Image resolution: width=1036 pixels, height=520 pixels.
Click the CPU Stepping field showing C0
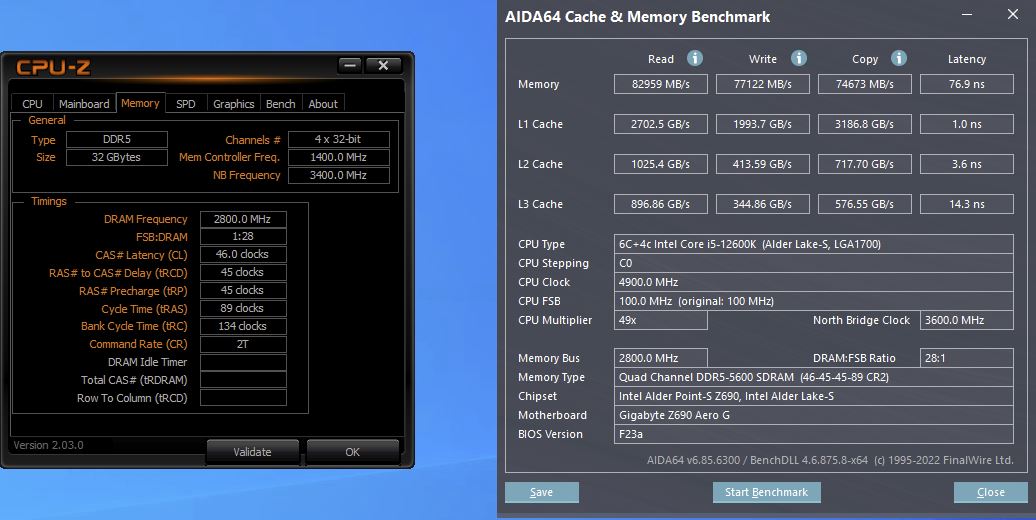(813, 263)
